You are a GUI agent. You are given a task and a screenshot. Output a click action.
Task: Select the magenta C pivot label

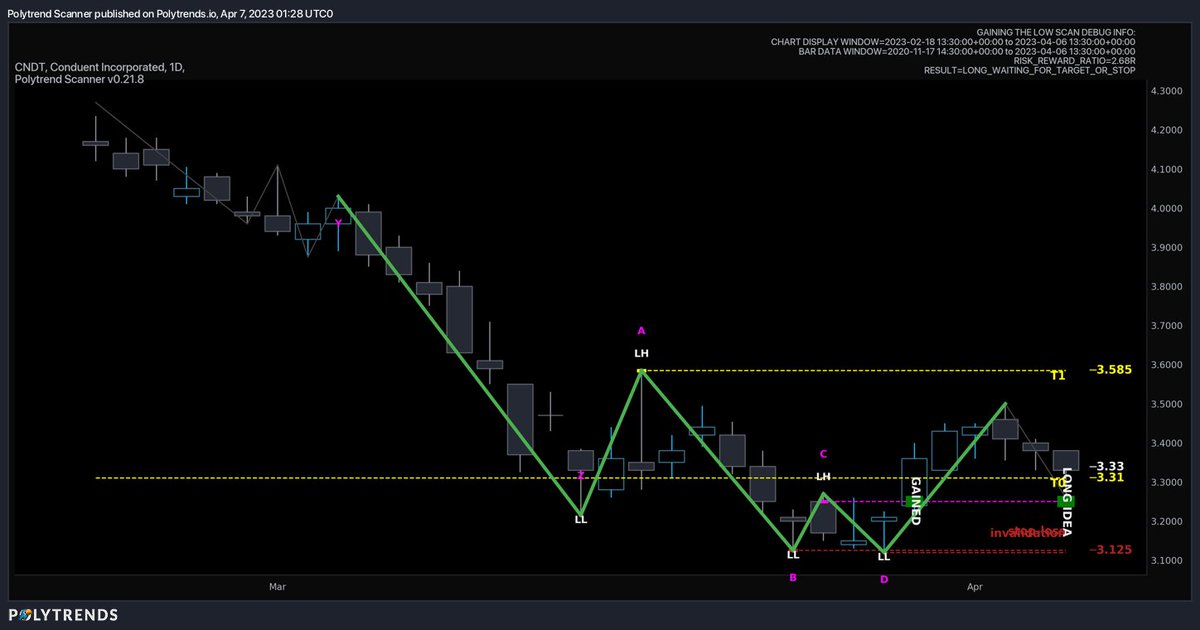coord(823,454)
